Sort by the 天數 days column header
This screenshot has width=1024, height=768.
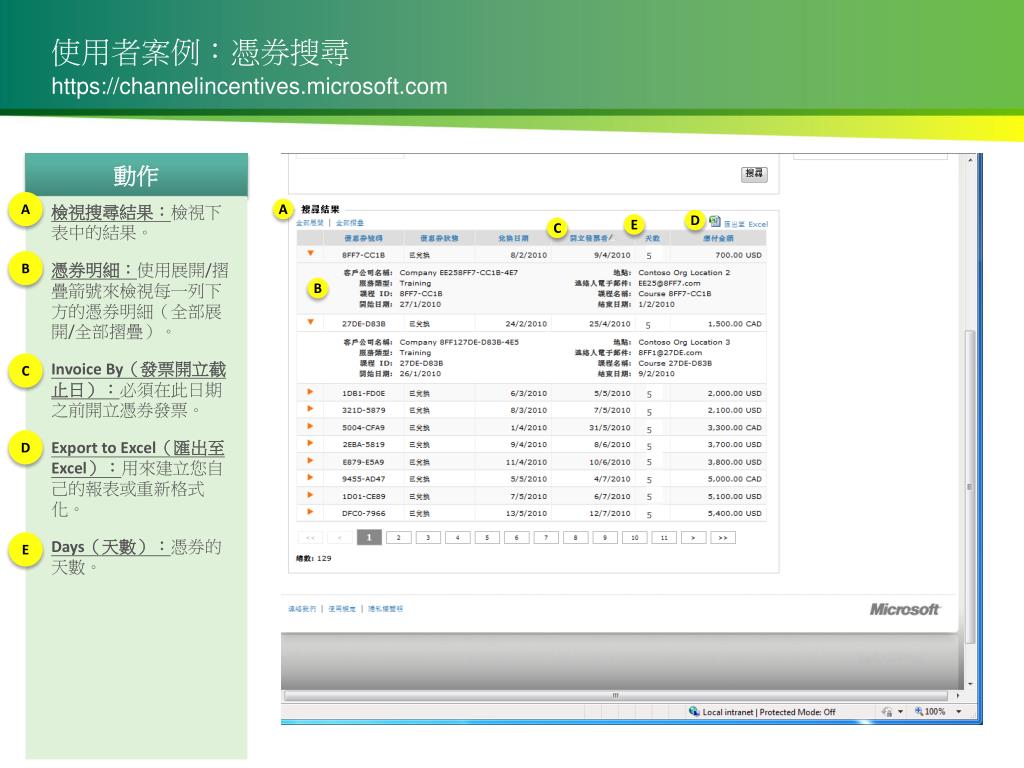[x=652, y=238]
